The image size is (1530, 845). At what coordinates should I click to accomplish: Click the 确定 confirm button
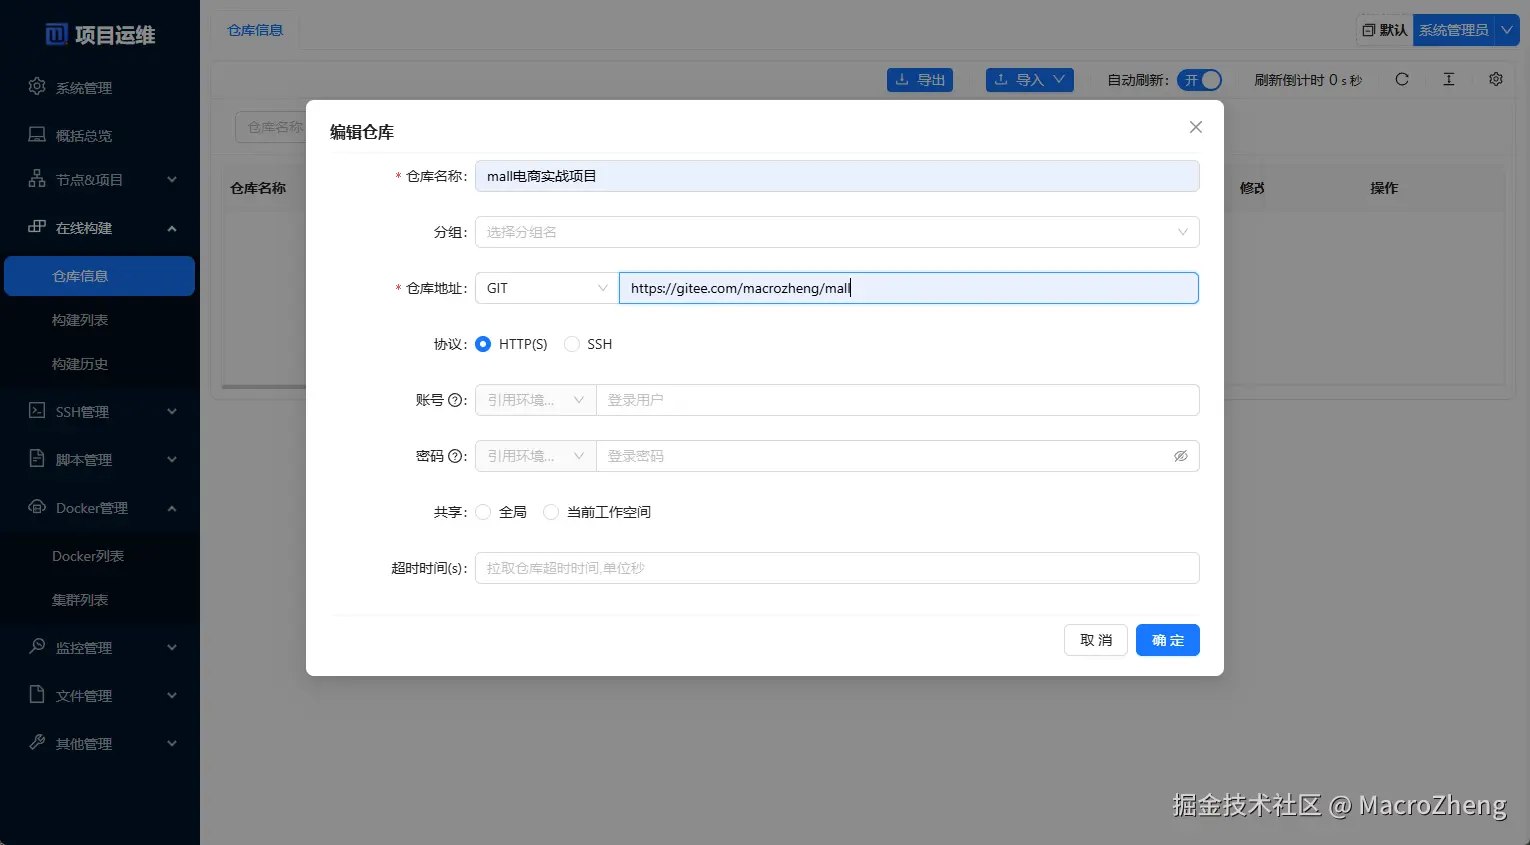[x=1168, y=640]
